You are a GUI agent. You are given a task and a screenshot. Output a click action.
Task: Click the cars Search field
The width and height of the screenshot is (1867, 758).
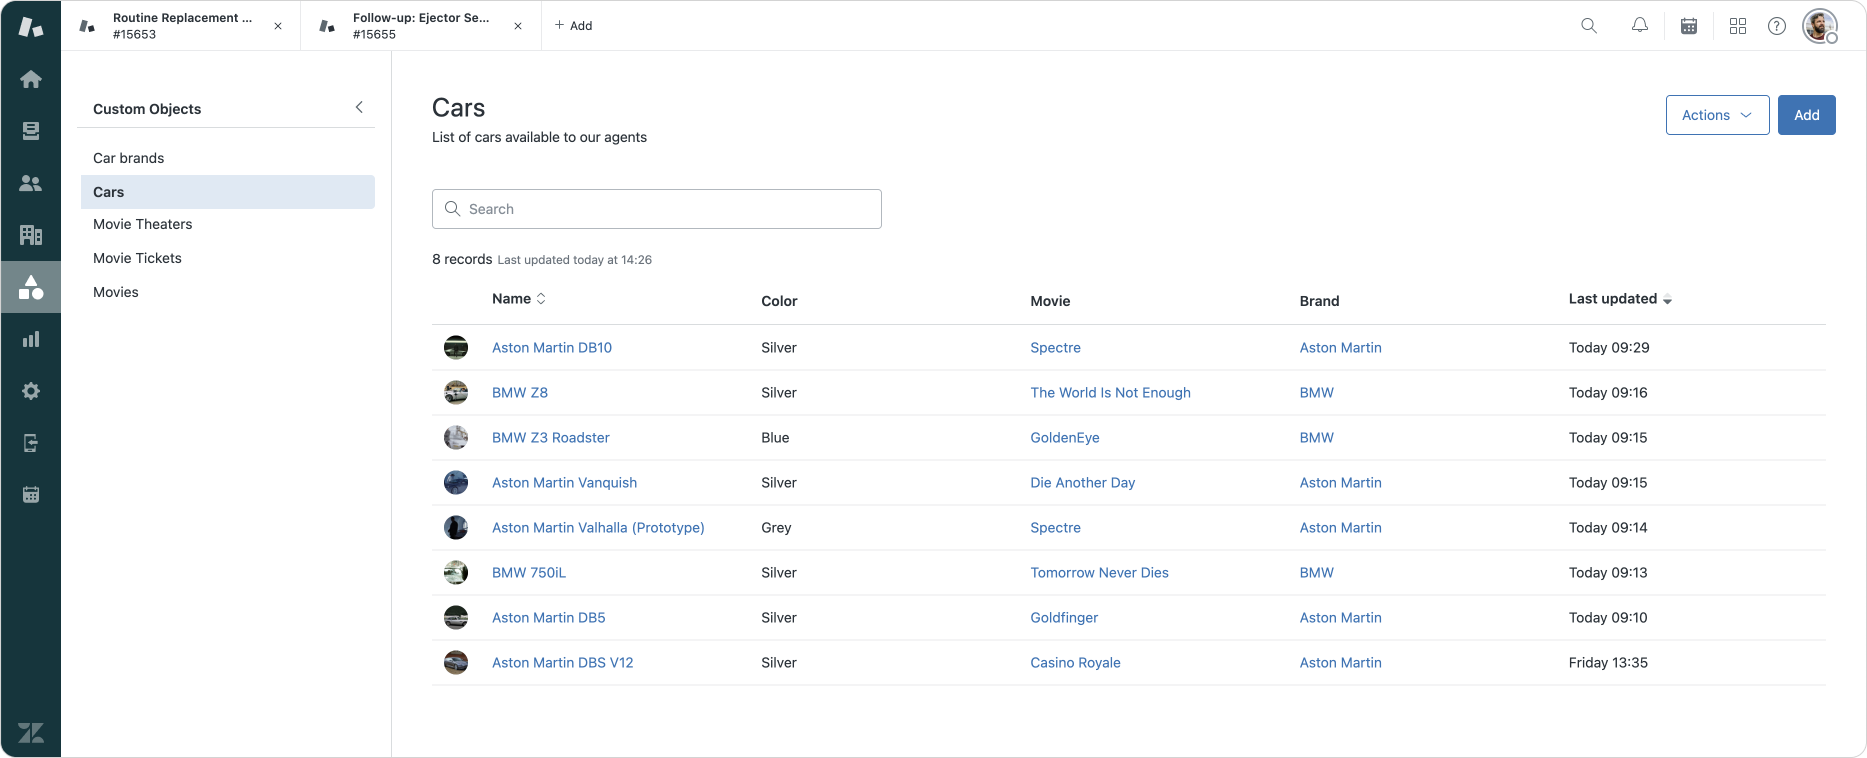[657, 209]
